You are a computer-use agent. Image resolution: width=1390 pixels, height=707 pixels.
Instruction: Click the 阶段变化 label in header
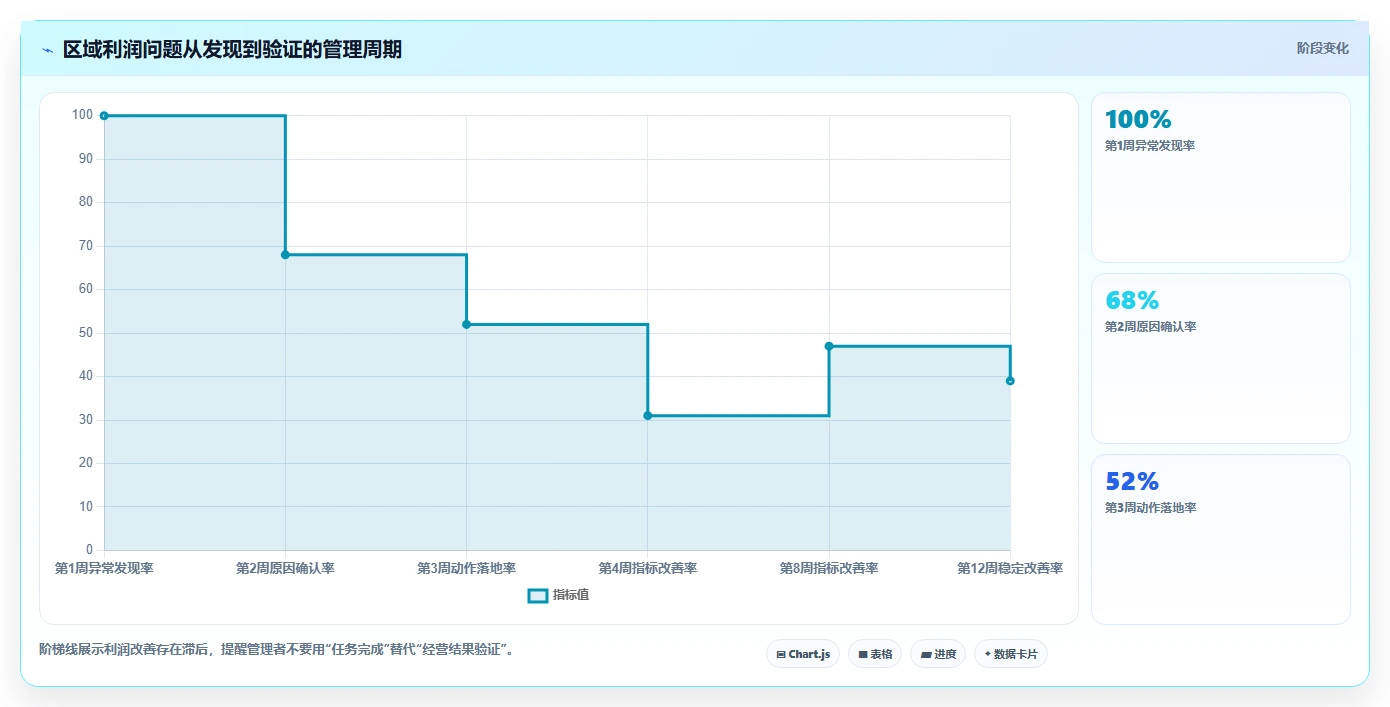click(x=1322, y=48)
